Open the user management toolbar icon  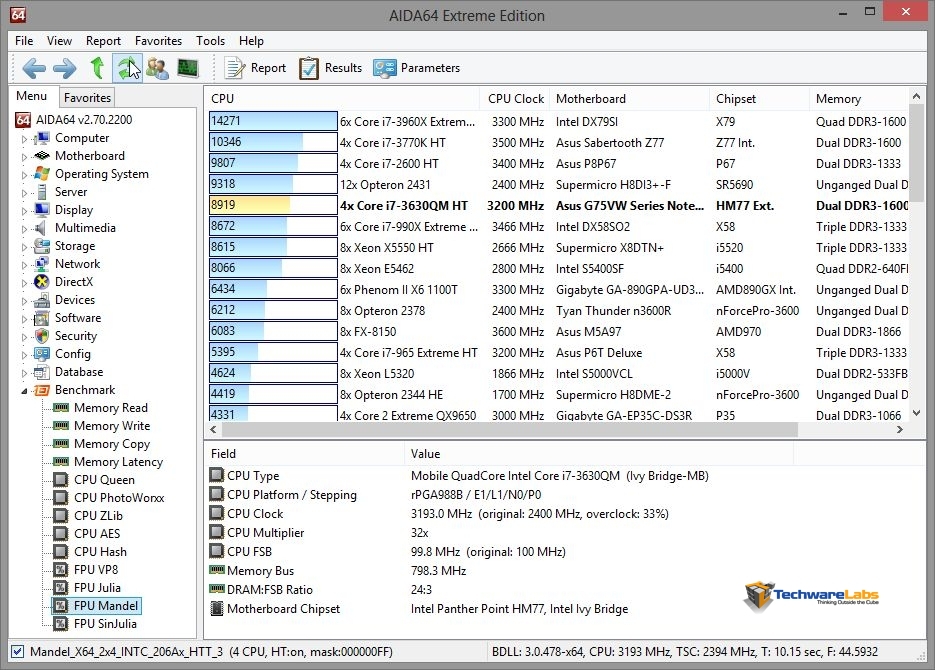157,68
